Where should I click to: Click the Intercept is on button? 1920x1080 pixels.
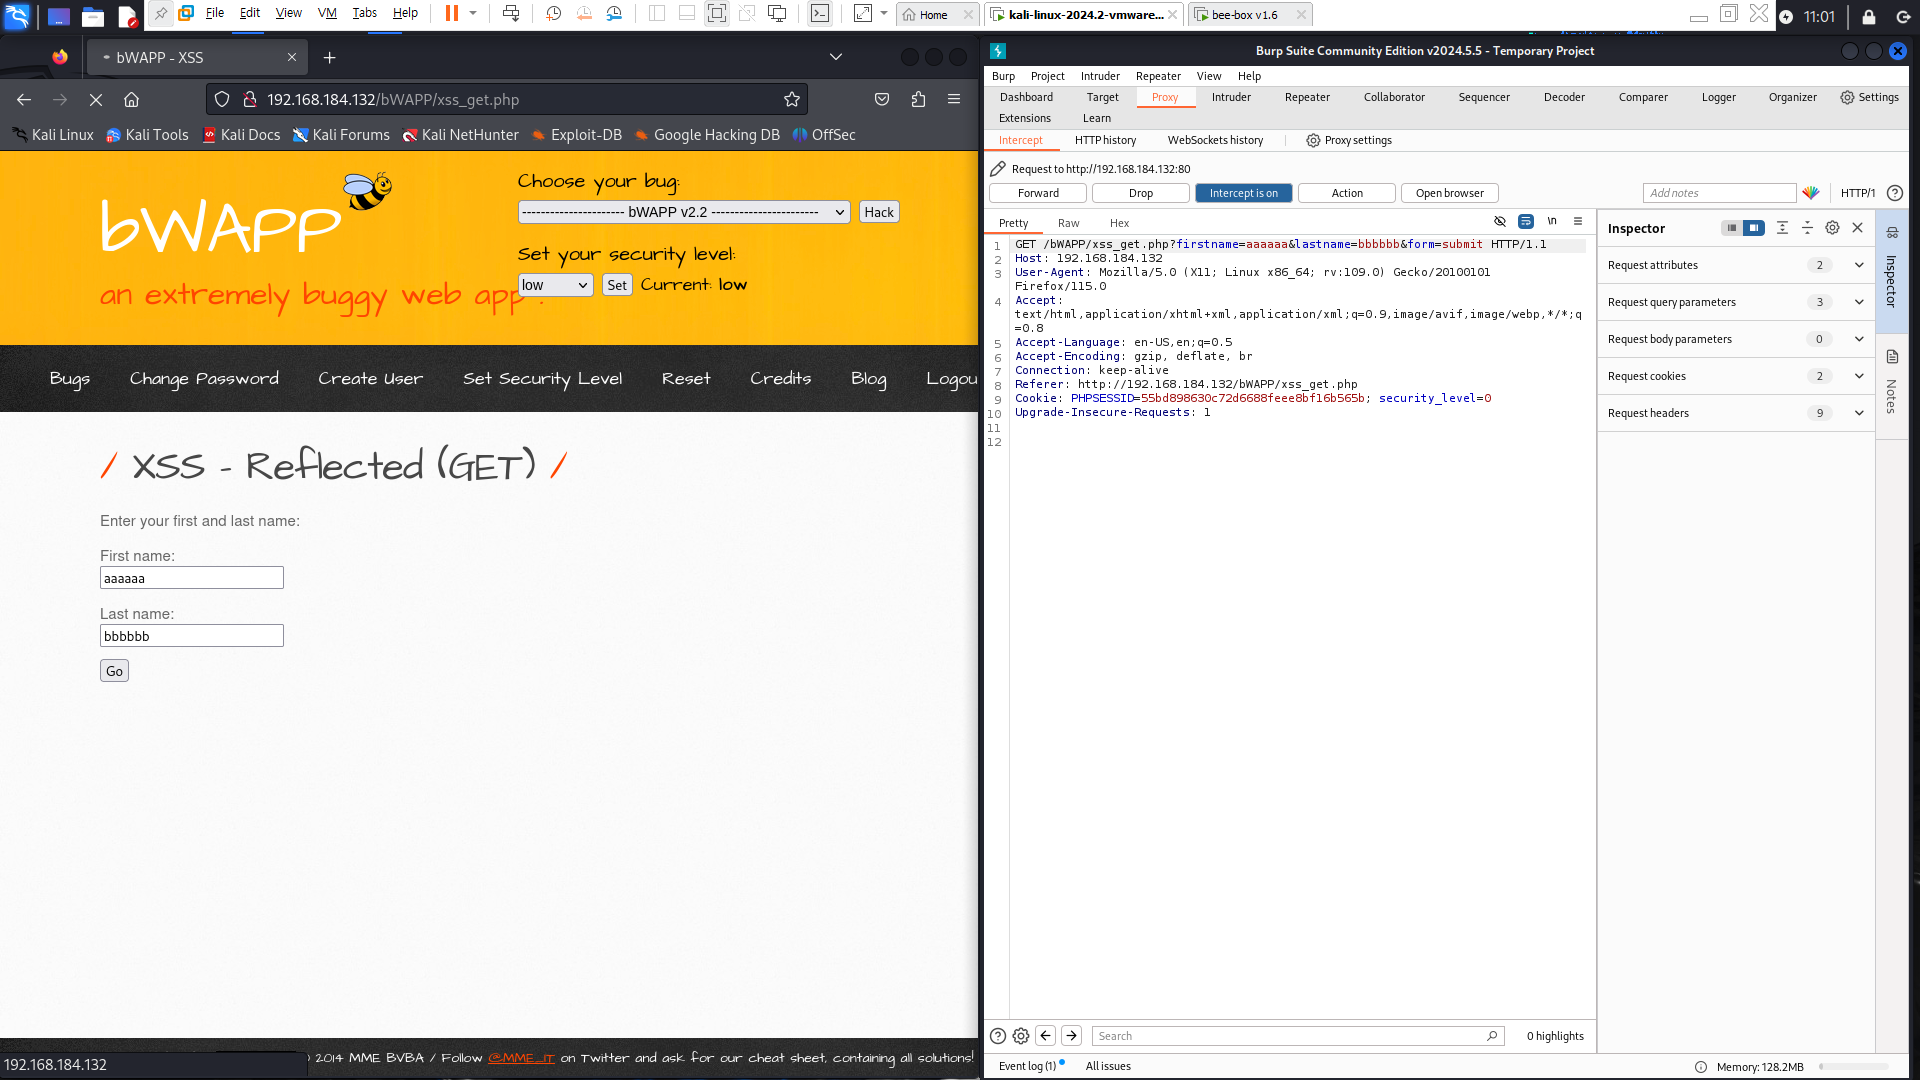(1243, 193)
